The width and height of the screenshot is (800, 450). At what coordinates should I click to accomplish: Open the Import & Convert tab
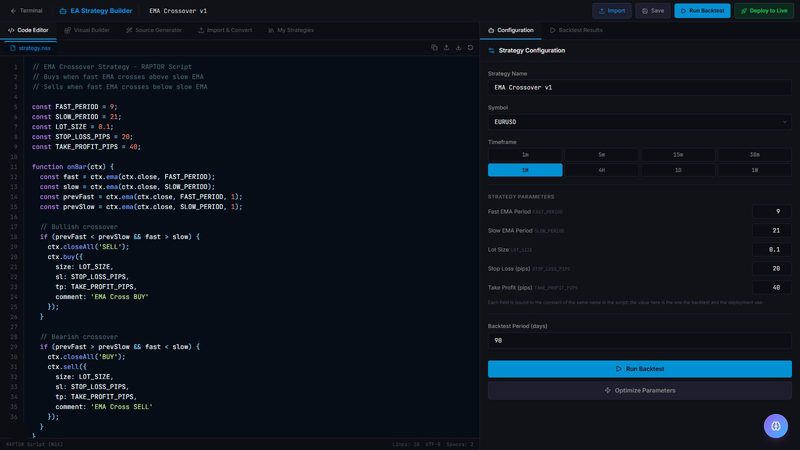(x=225, y=30)
